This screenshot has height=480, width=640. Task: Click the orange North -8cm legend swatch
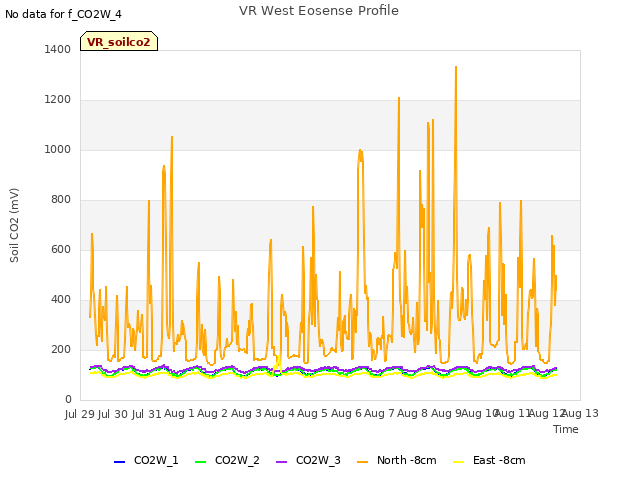click(x=362, y=462)
